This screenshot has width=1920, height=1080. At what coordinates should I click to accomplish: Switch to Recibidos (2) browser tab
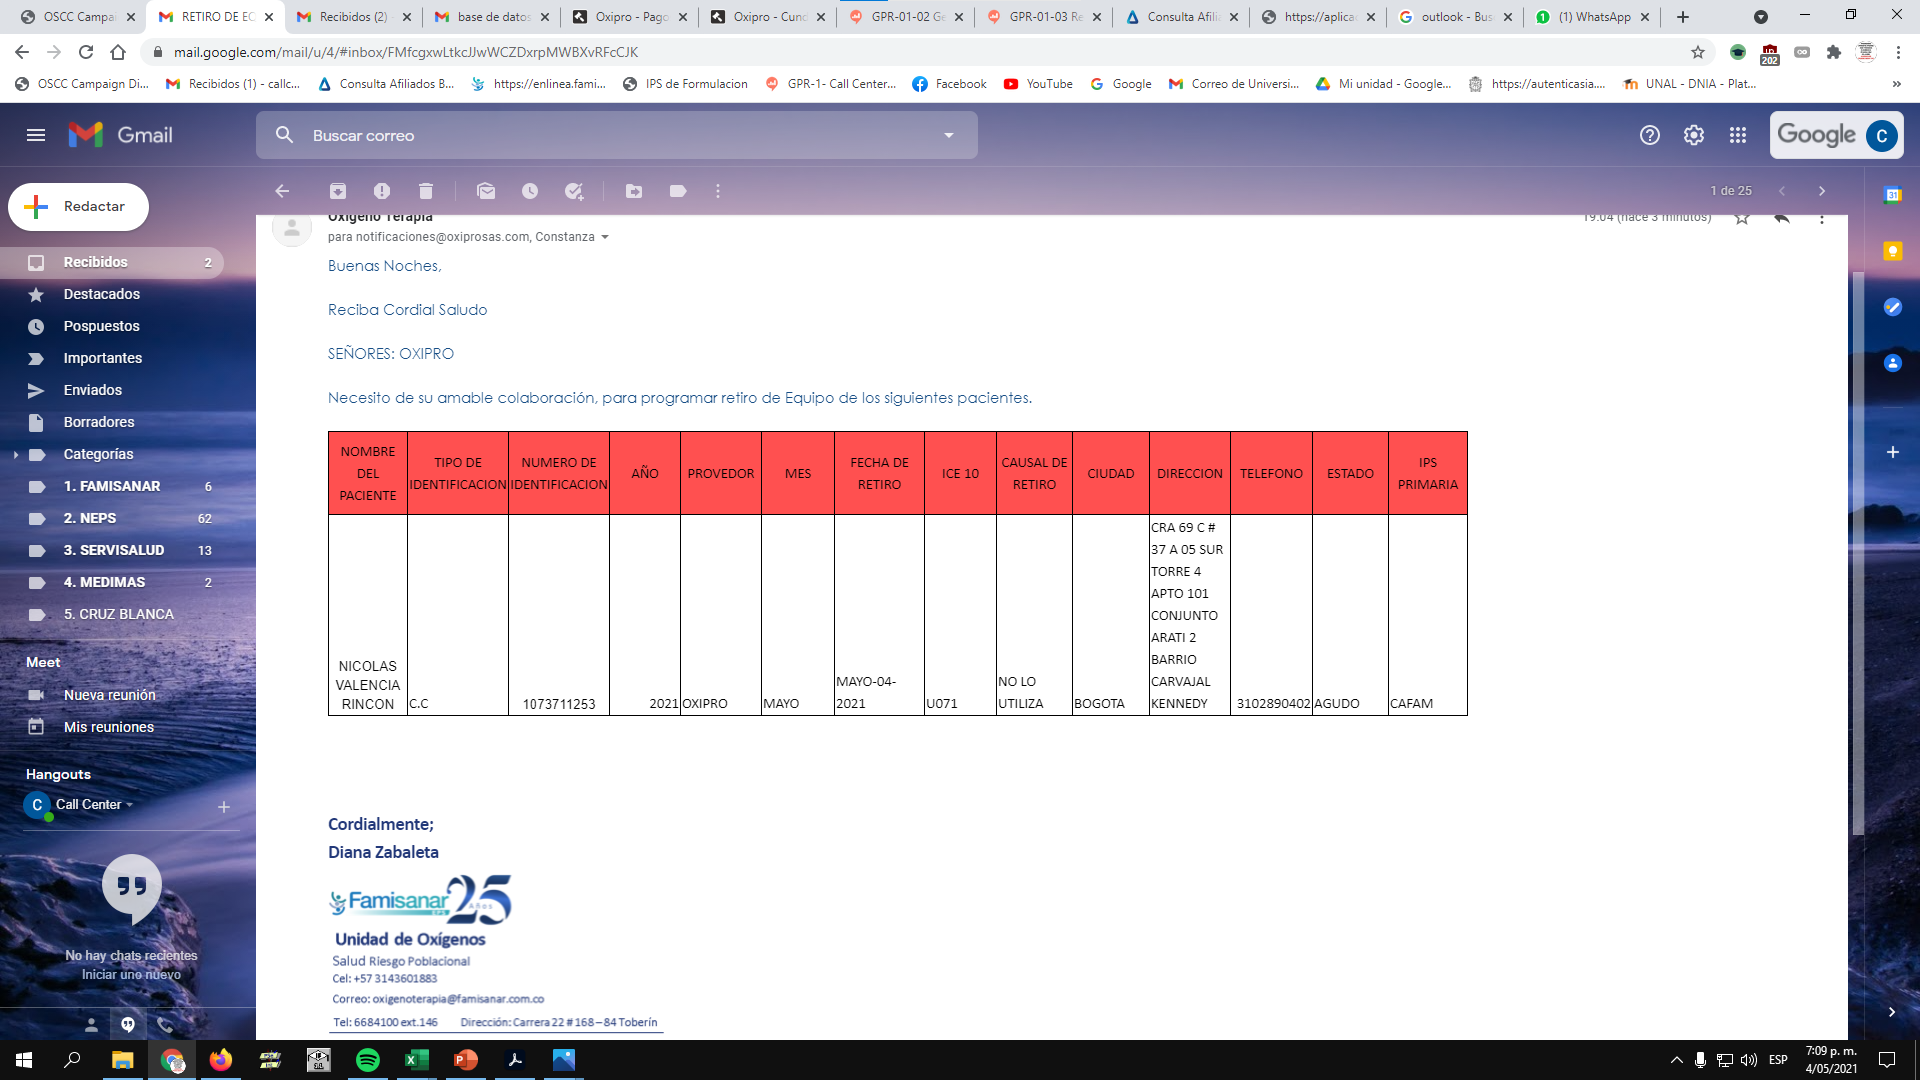click(x=353, y=17)
